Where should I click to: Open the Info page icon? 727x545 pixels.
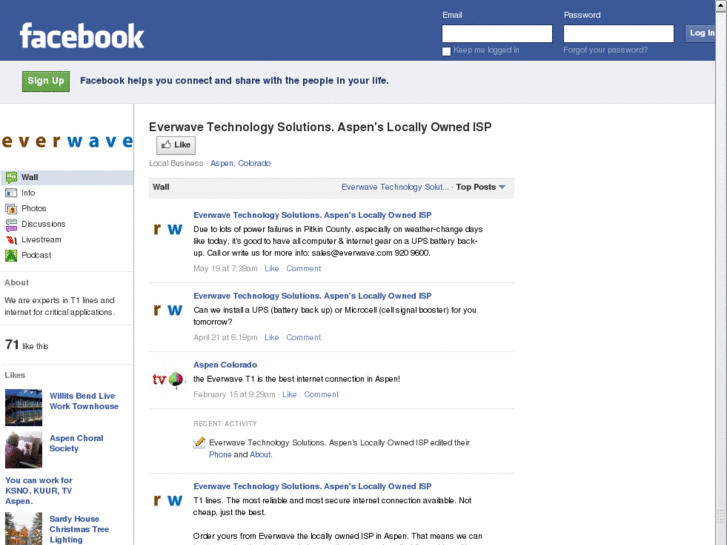pyautogui.click(x=11, y=193)
